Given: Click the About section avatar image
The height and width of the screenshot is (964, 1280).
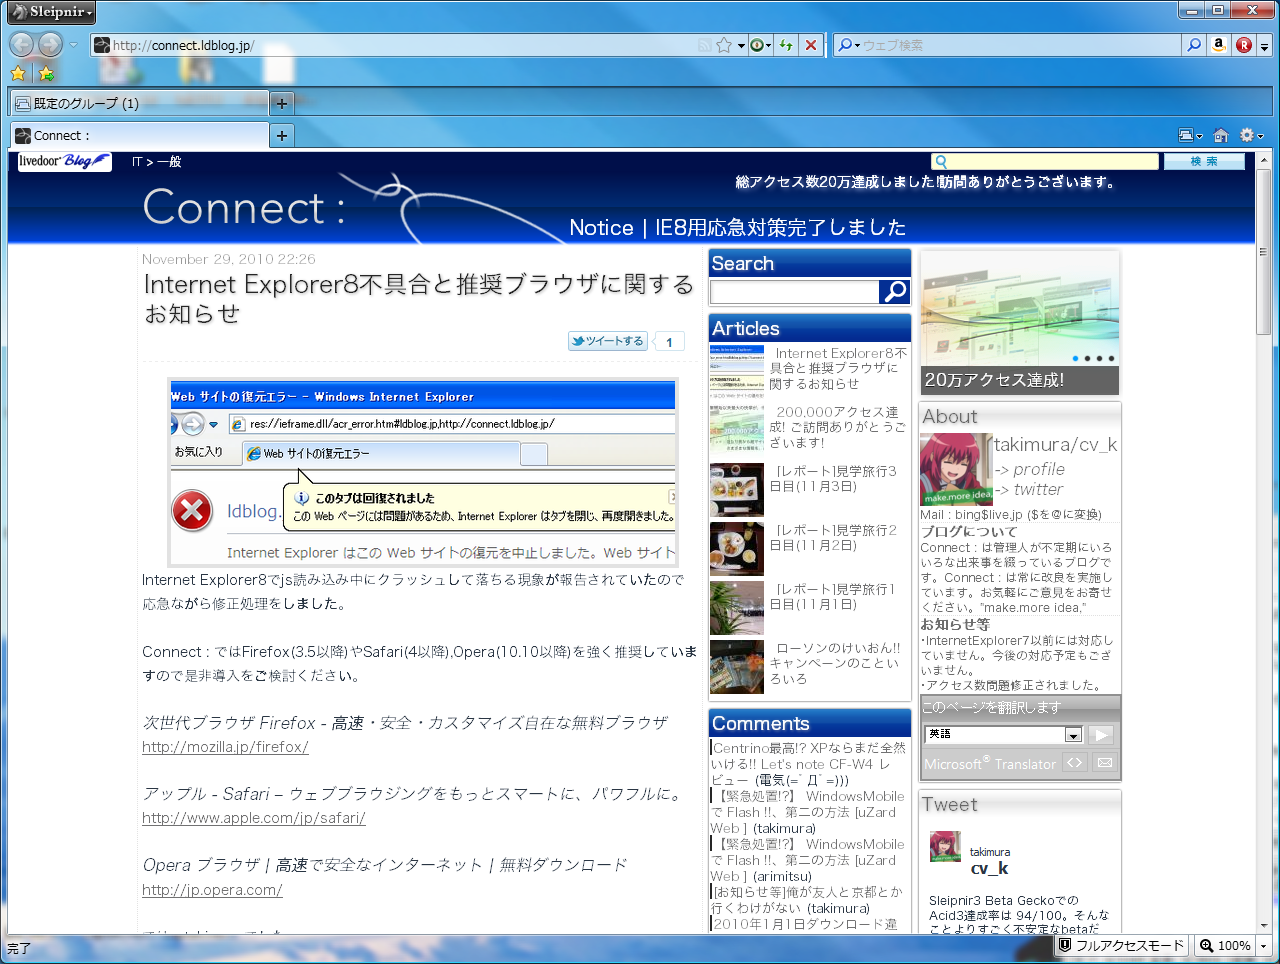Looking at the screenshot, I should click(x=956, y=469).
